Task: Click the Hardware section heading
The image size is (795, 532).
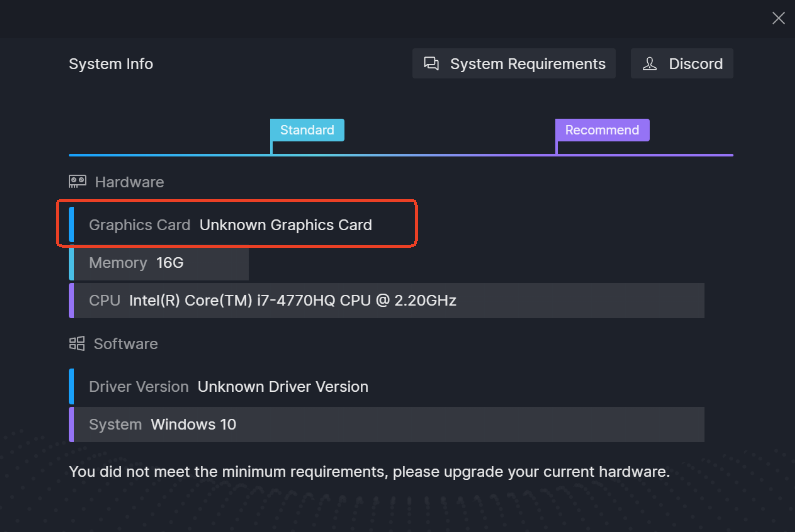Action: pos(129,182)
